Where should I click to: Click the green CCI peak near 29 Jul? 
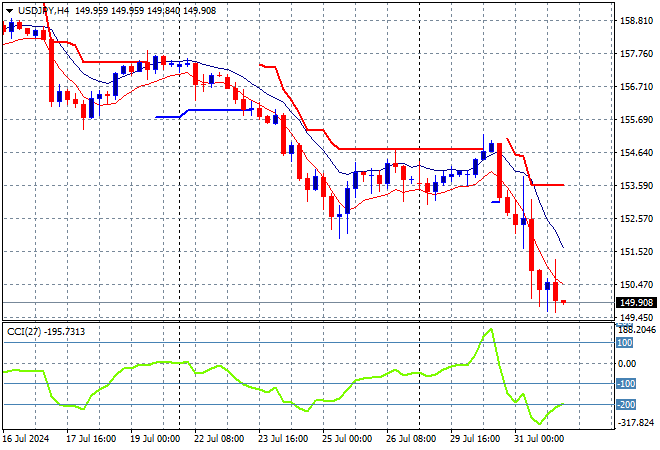click(x=489, y=330)
